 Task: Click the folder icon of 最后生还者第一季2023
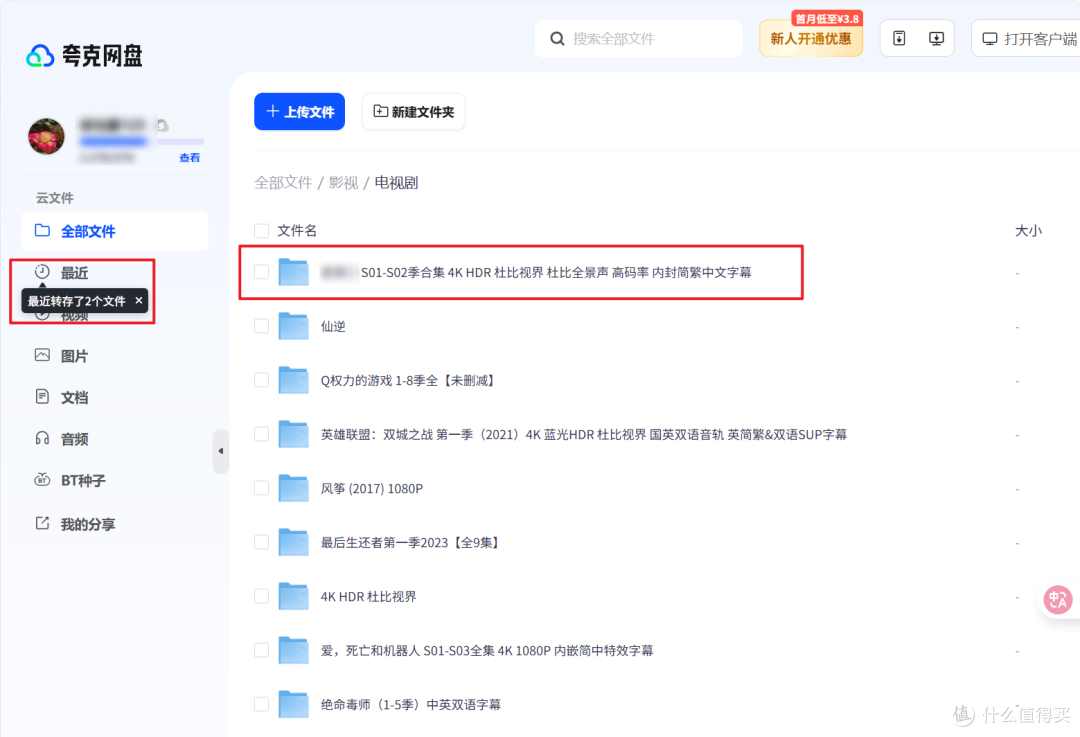(x=293, y=541)
